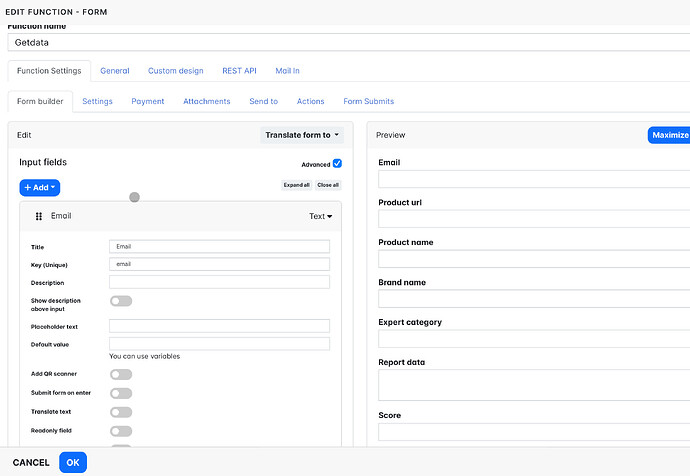Switch to the REST API tab

point(239,71)
